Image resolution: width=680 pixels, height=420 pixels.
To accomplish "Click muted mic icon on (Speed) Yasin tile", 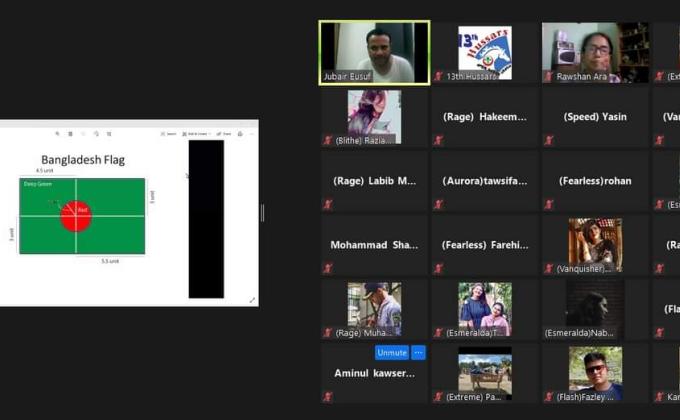I will 548,140.
